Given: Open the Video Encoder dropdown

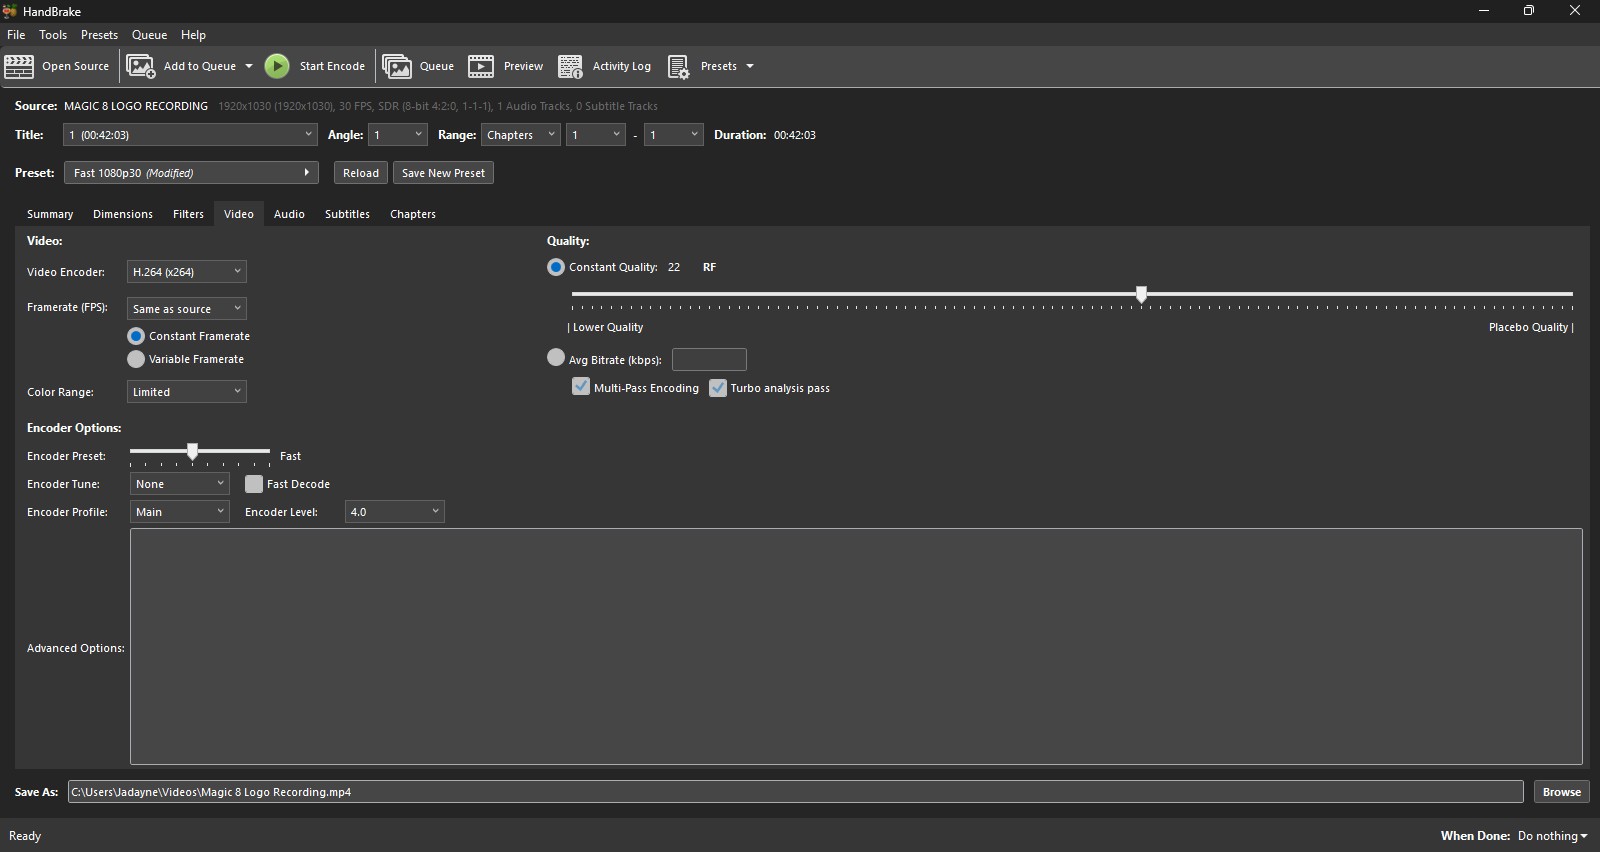Looking at the screenshot, I should [x=187, y=272].
